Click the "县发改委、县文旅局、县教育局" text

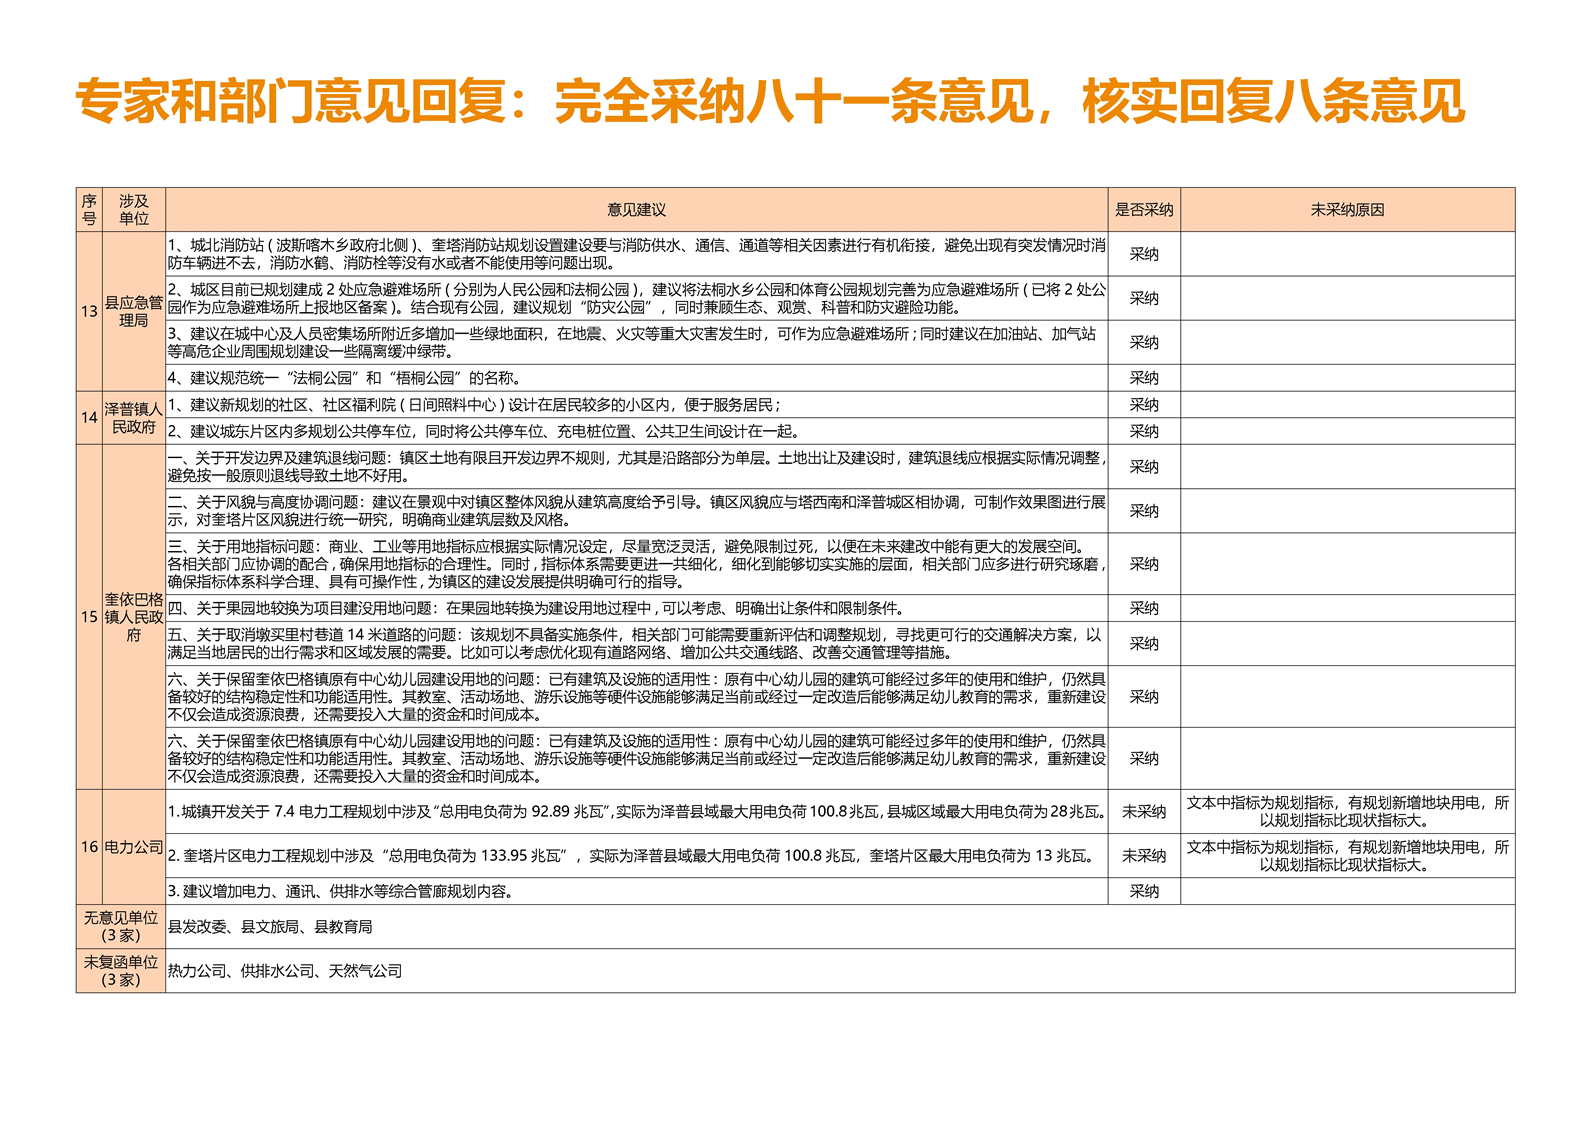(270, 927)
